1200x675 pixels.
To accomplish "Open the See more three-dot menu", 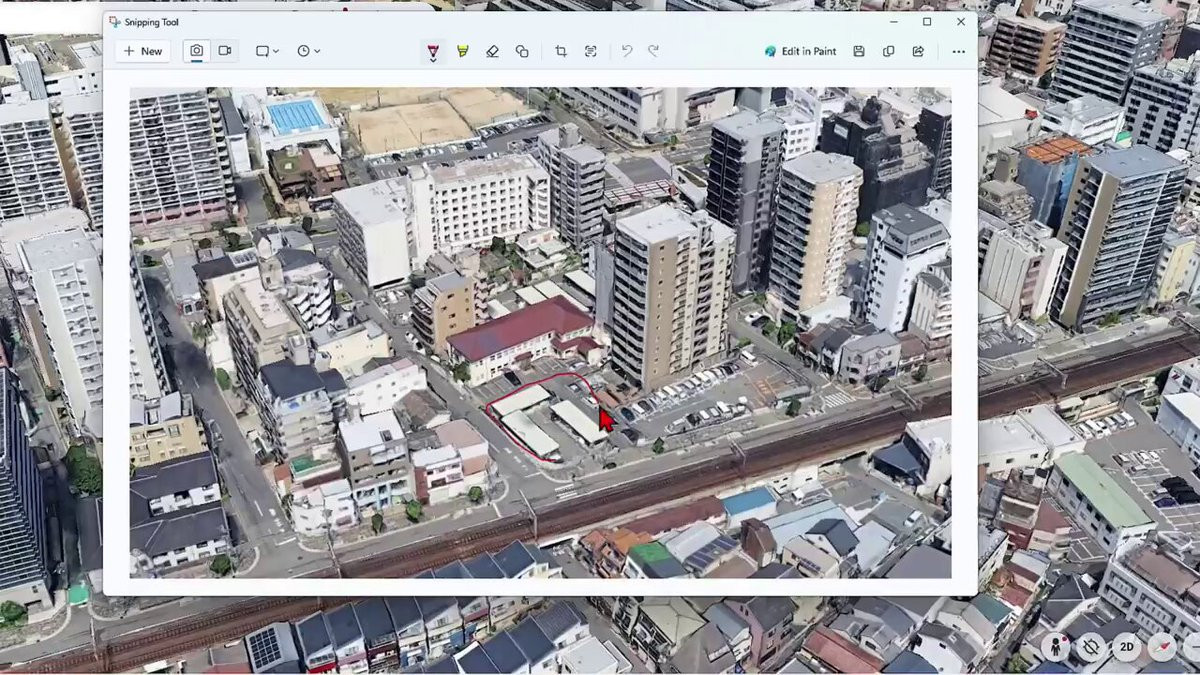I will point(958,51).
